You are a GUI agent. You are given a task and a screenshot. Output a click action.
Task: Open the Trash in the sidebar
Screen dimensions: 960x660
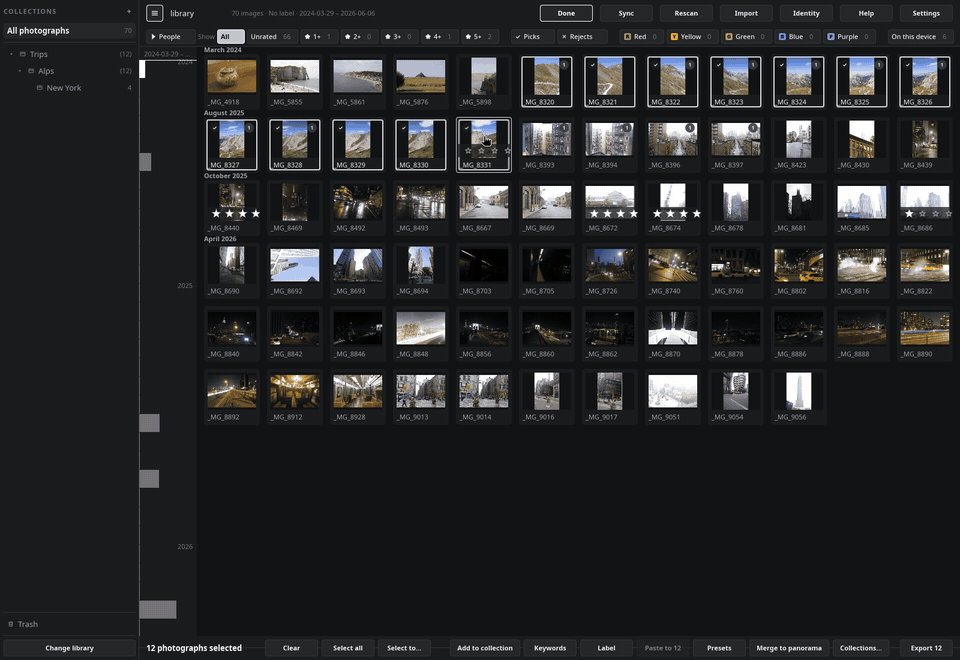pyautogui.click(x=23, y=624)
